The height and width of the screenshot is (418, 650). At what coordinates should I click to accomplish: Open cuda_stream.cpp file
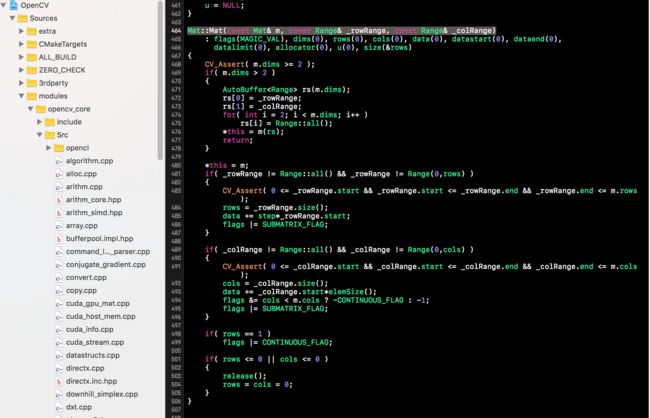95,342
